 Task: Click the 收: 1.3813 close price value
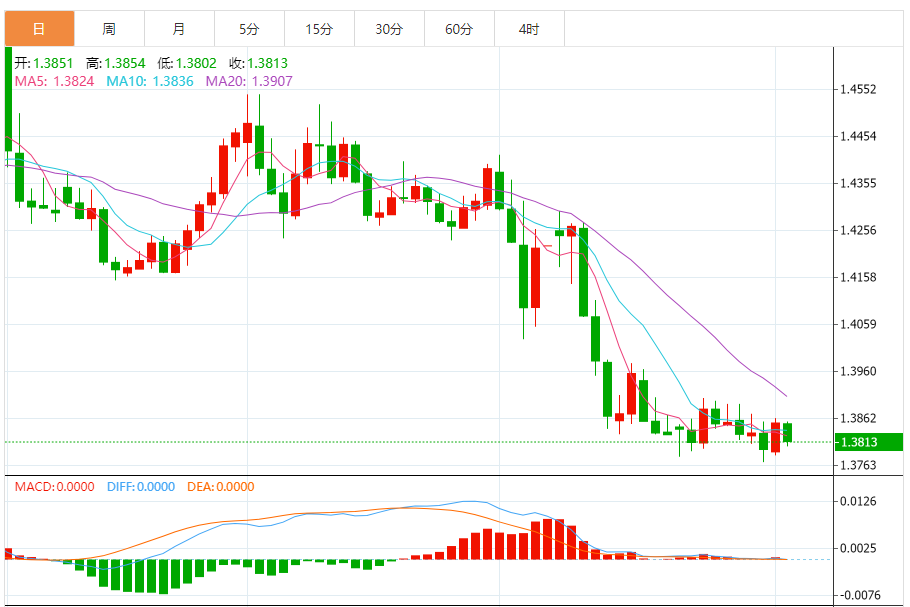[x=258, y=63]
